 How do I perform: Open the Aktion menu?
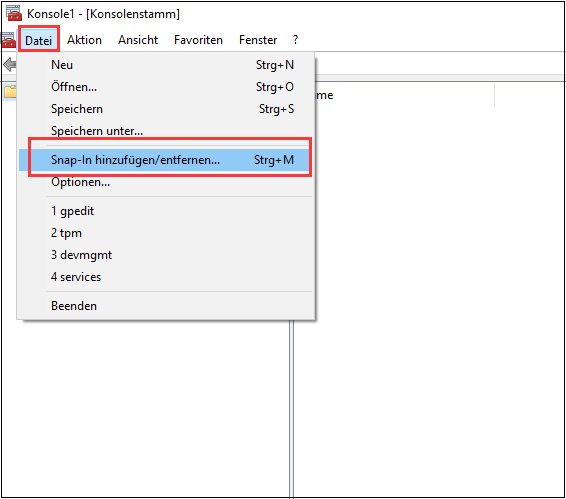tap(84, 40)
